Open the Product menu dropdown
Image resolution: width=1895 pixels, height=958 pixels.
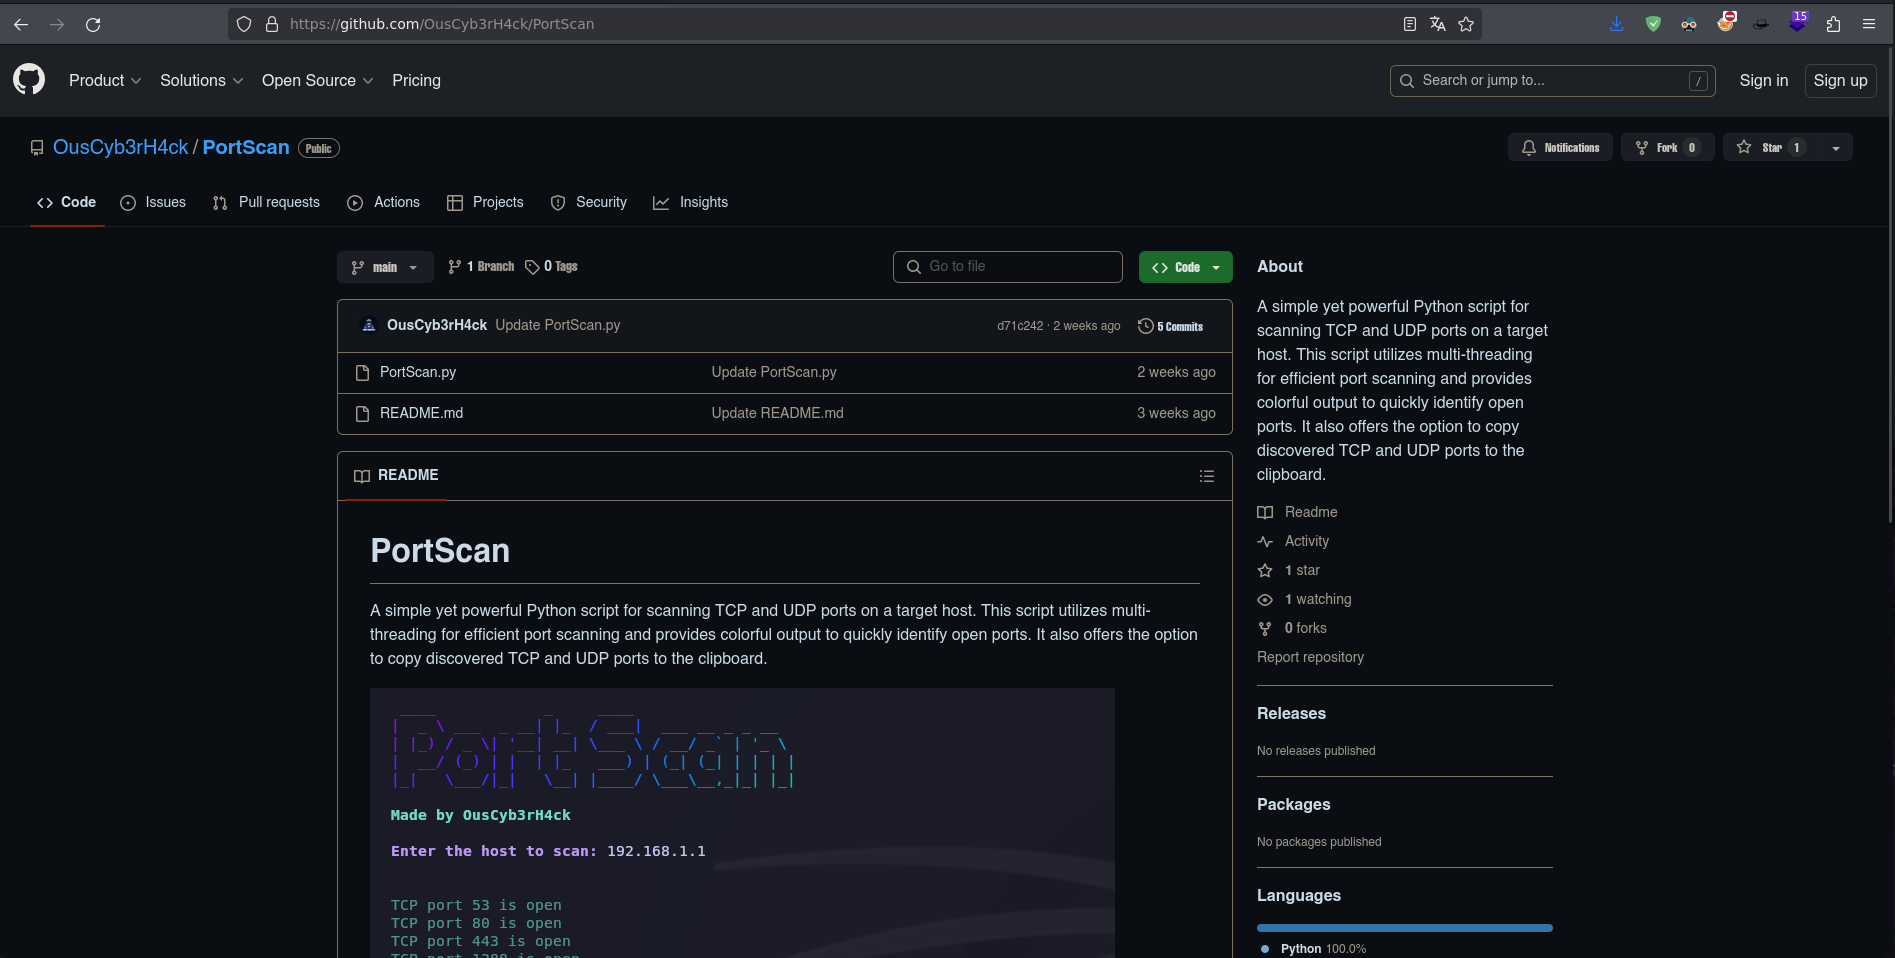pyautogui.click(x=105, y=80)
